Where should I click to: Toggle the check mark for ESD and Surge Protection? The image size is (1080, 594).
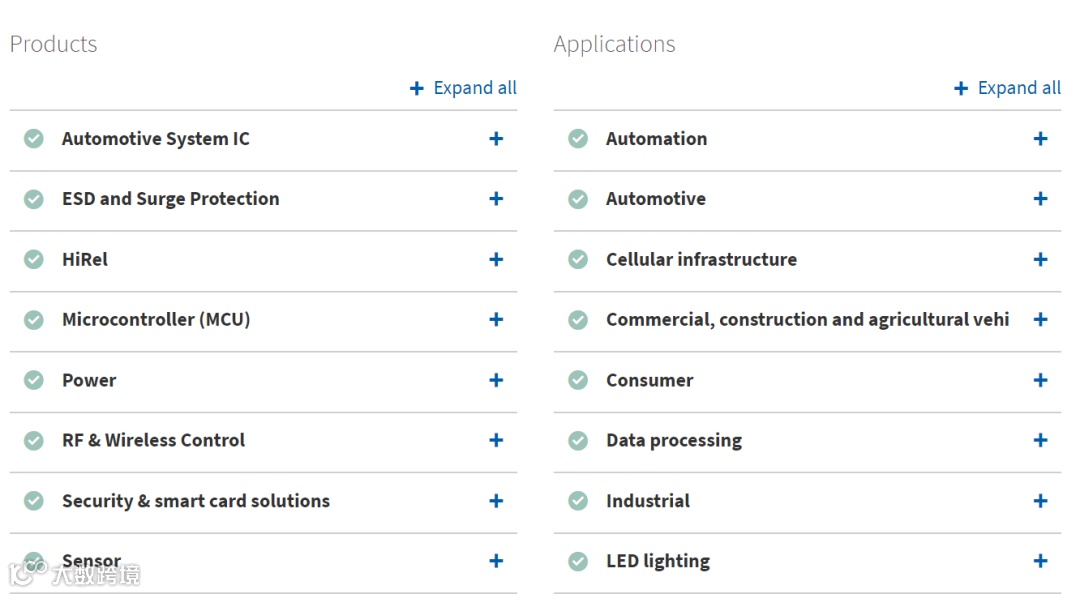click(x=34, y=199)
